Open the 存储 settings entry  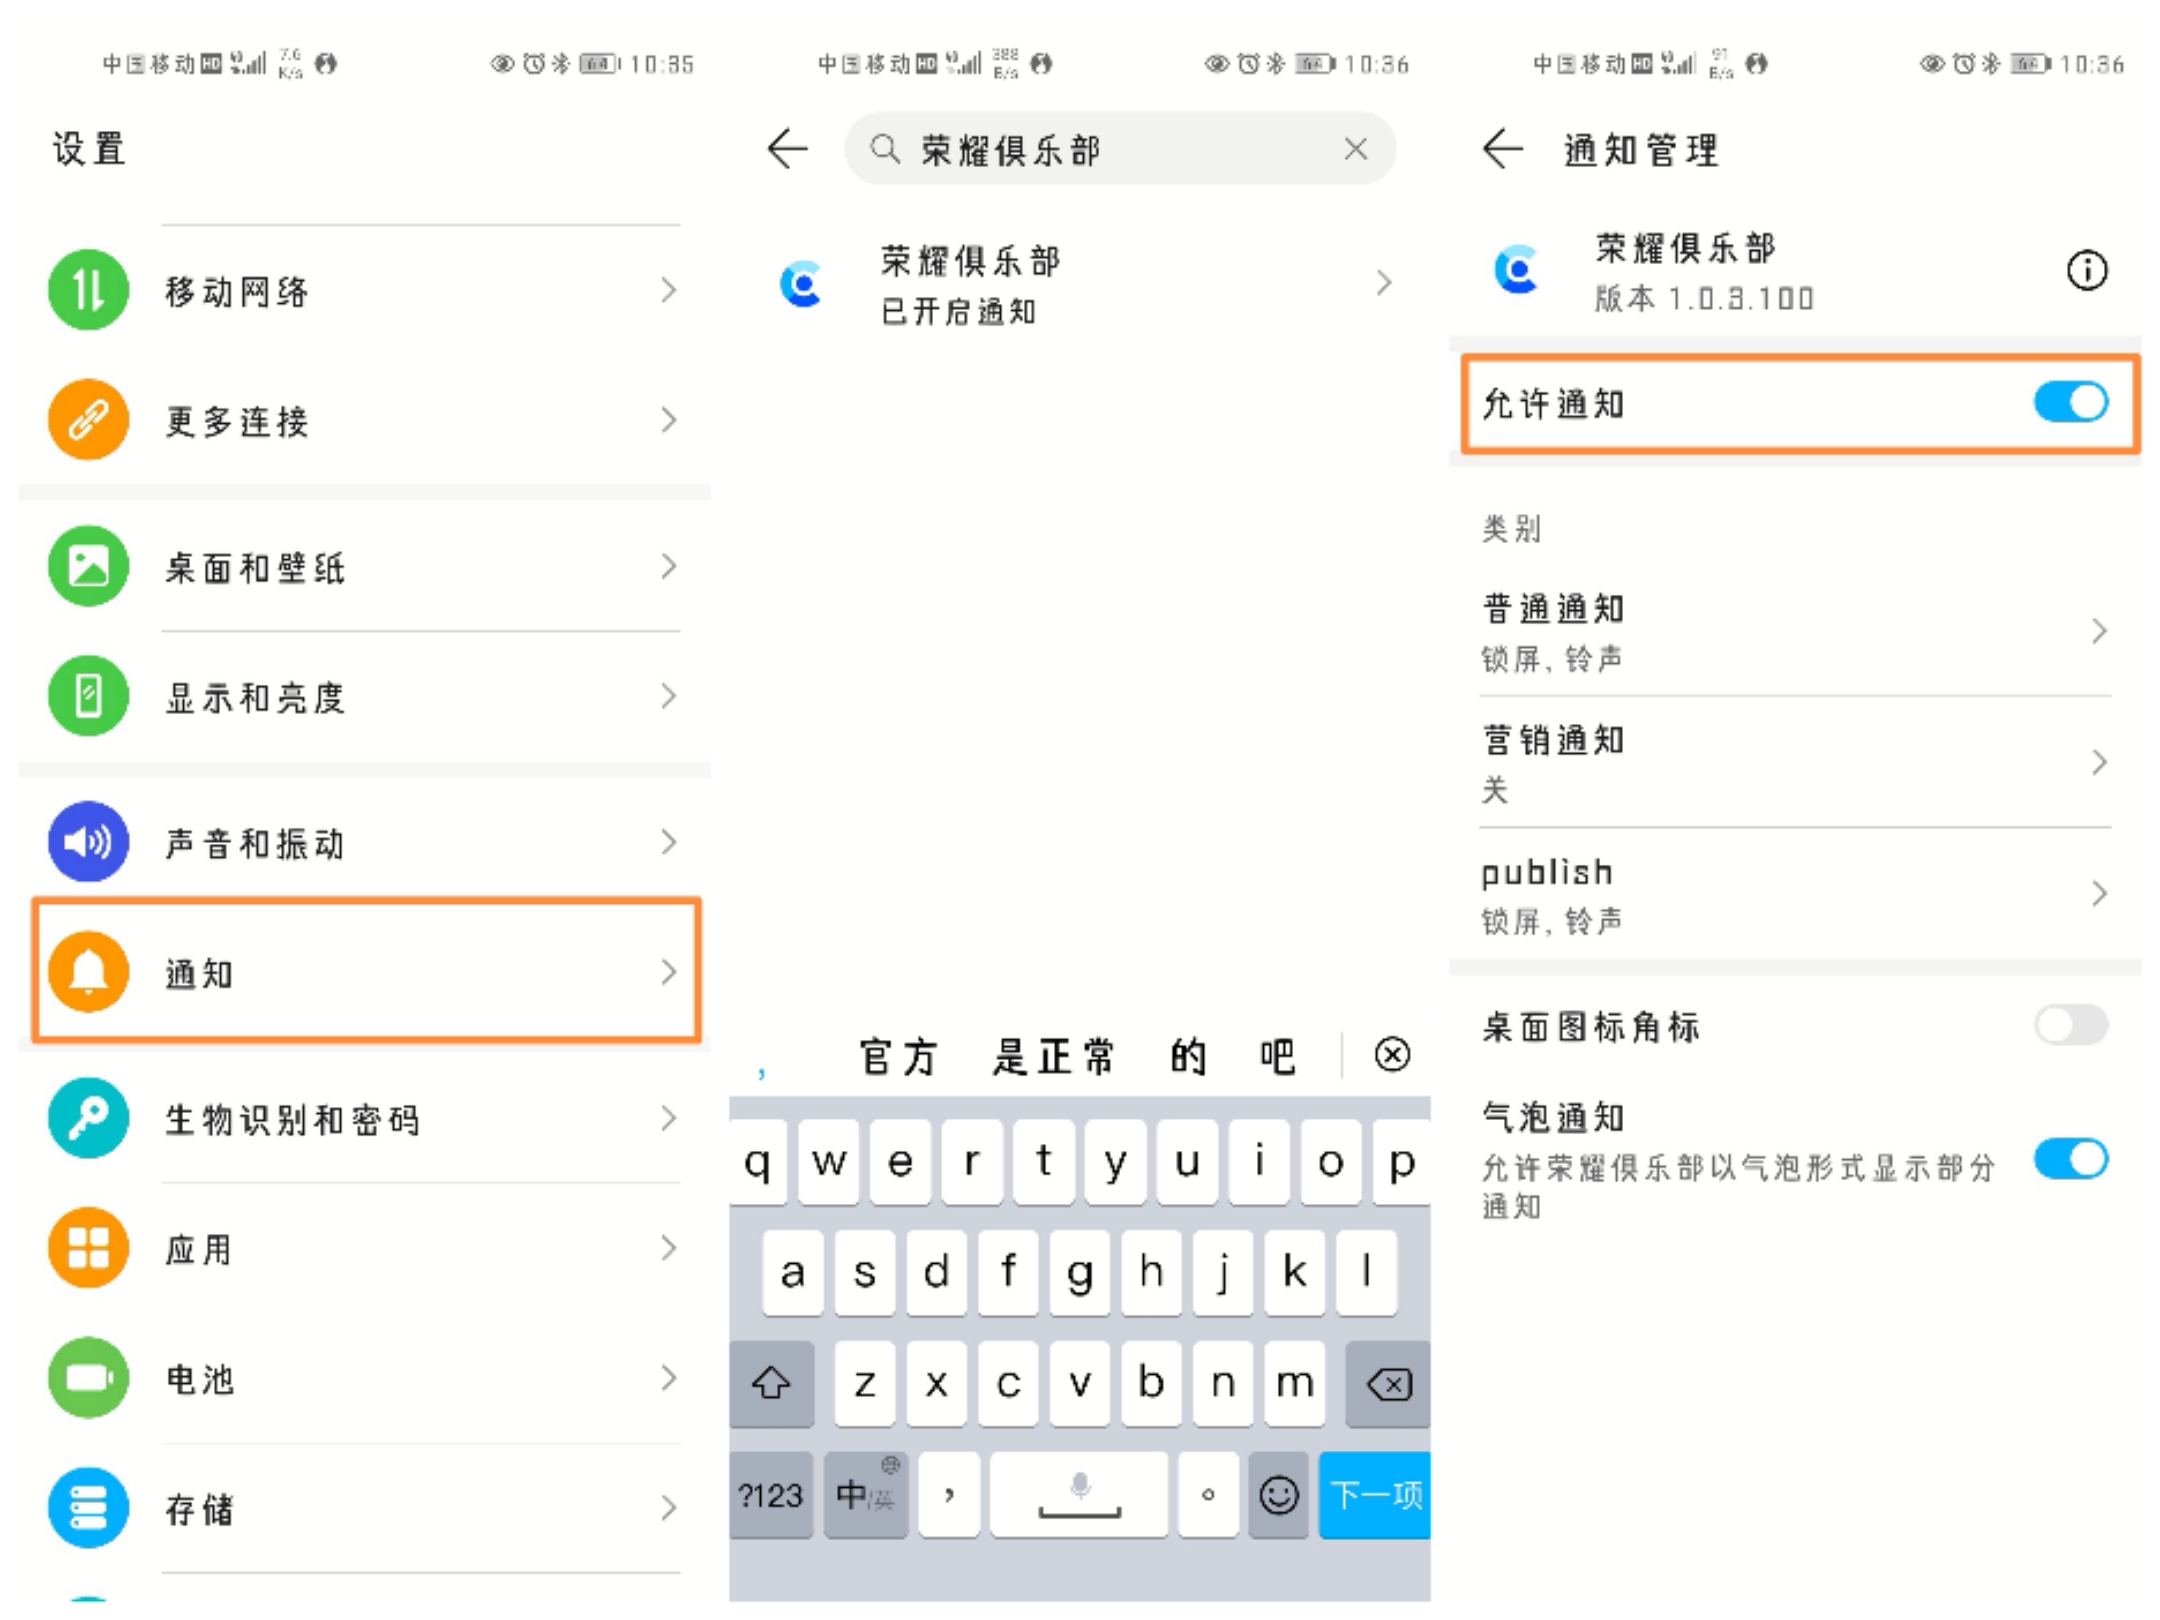click(x=365, y=1508)
